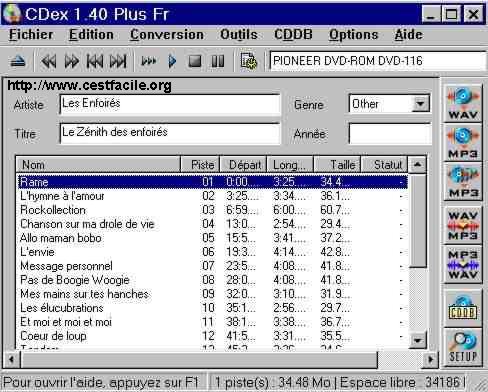Click the CDex application icon in title bar
488x392 pixels.
[12, 14]
